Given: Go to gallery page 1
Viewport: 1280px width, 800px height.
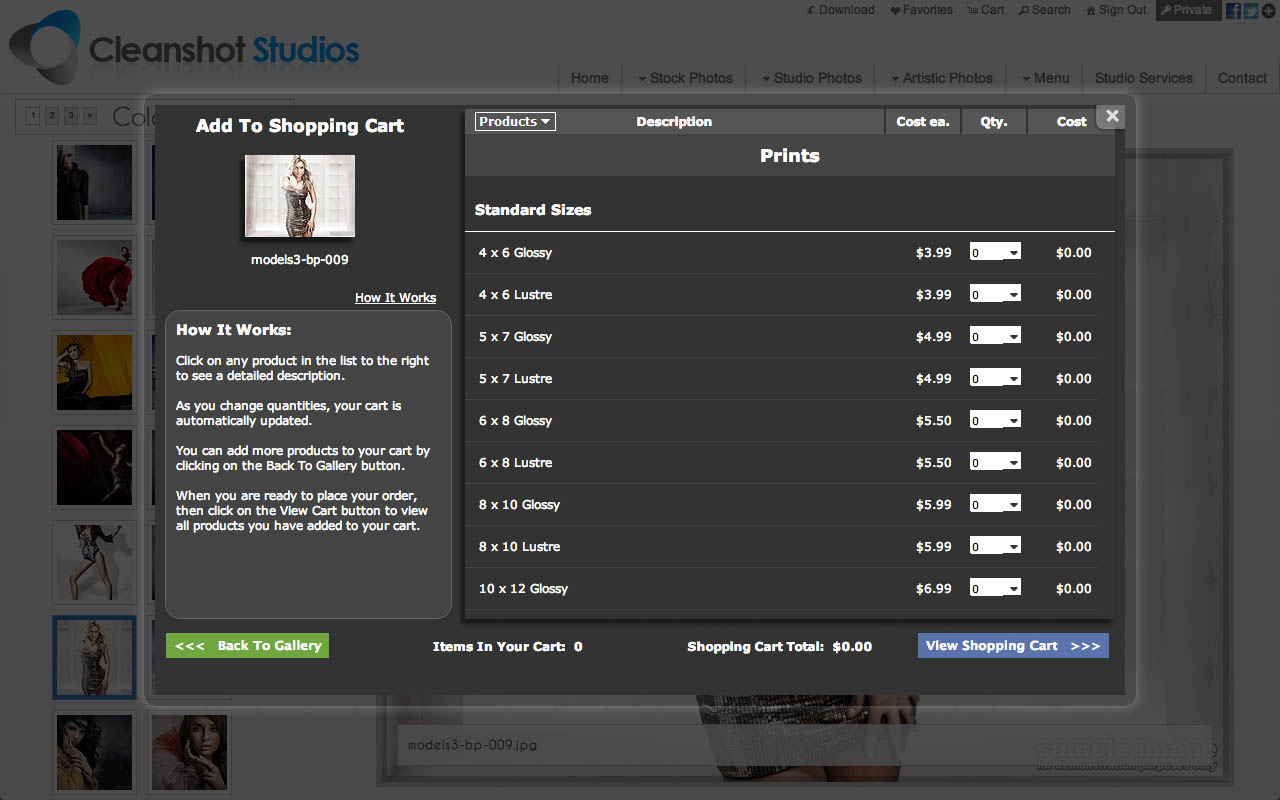Looking at the screenshot, I should point(33,116).
